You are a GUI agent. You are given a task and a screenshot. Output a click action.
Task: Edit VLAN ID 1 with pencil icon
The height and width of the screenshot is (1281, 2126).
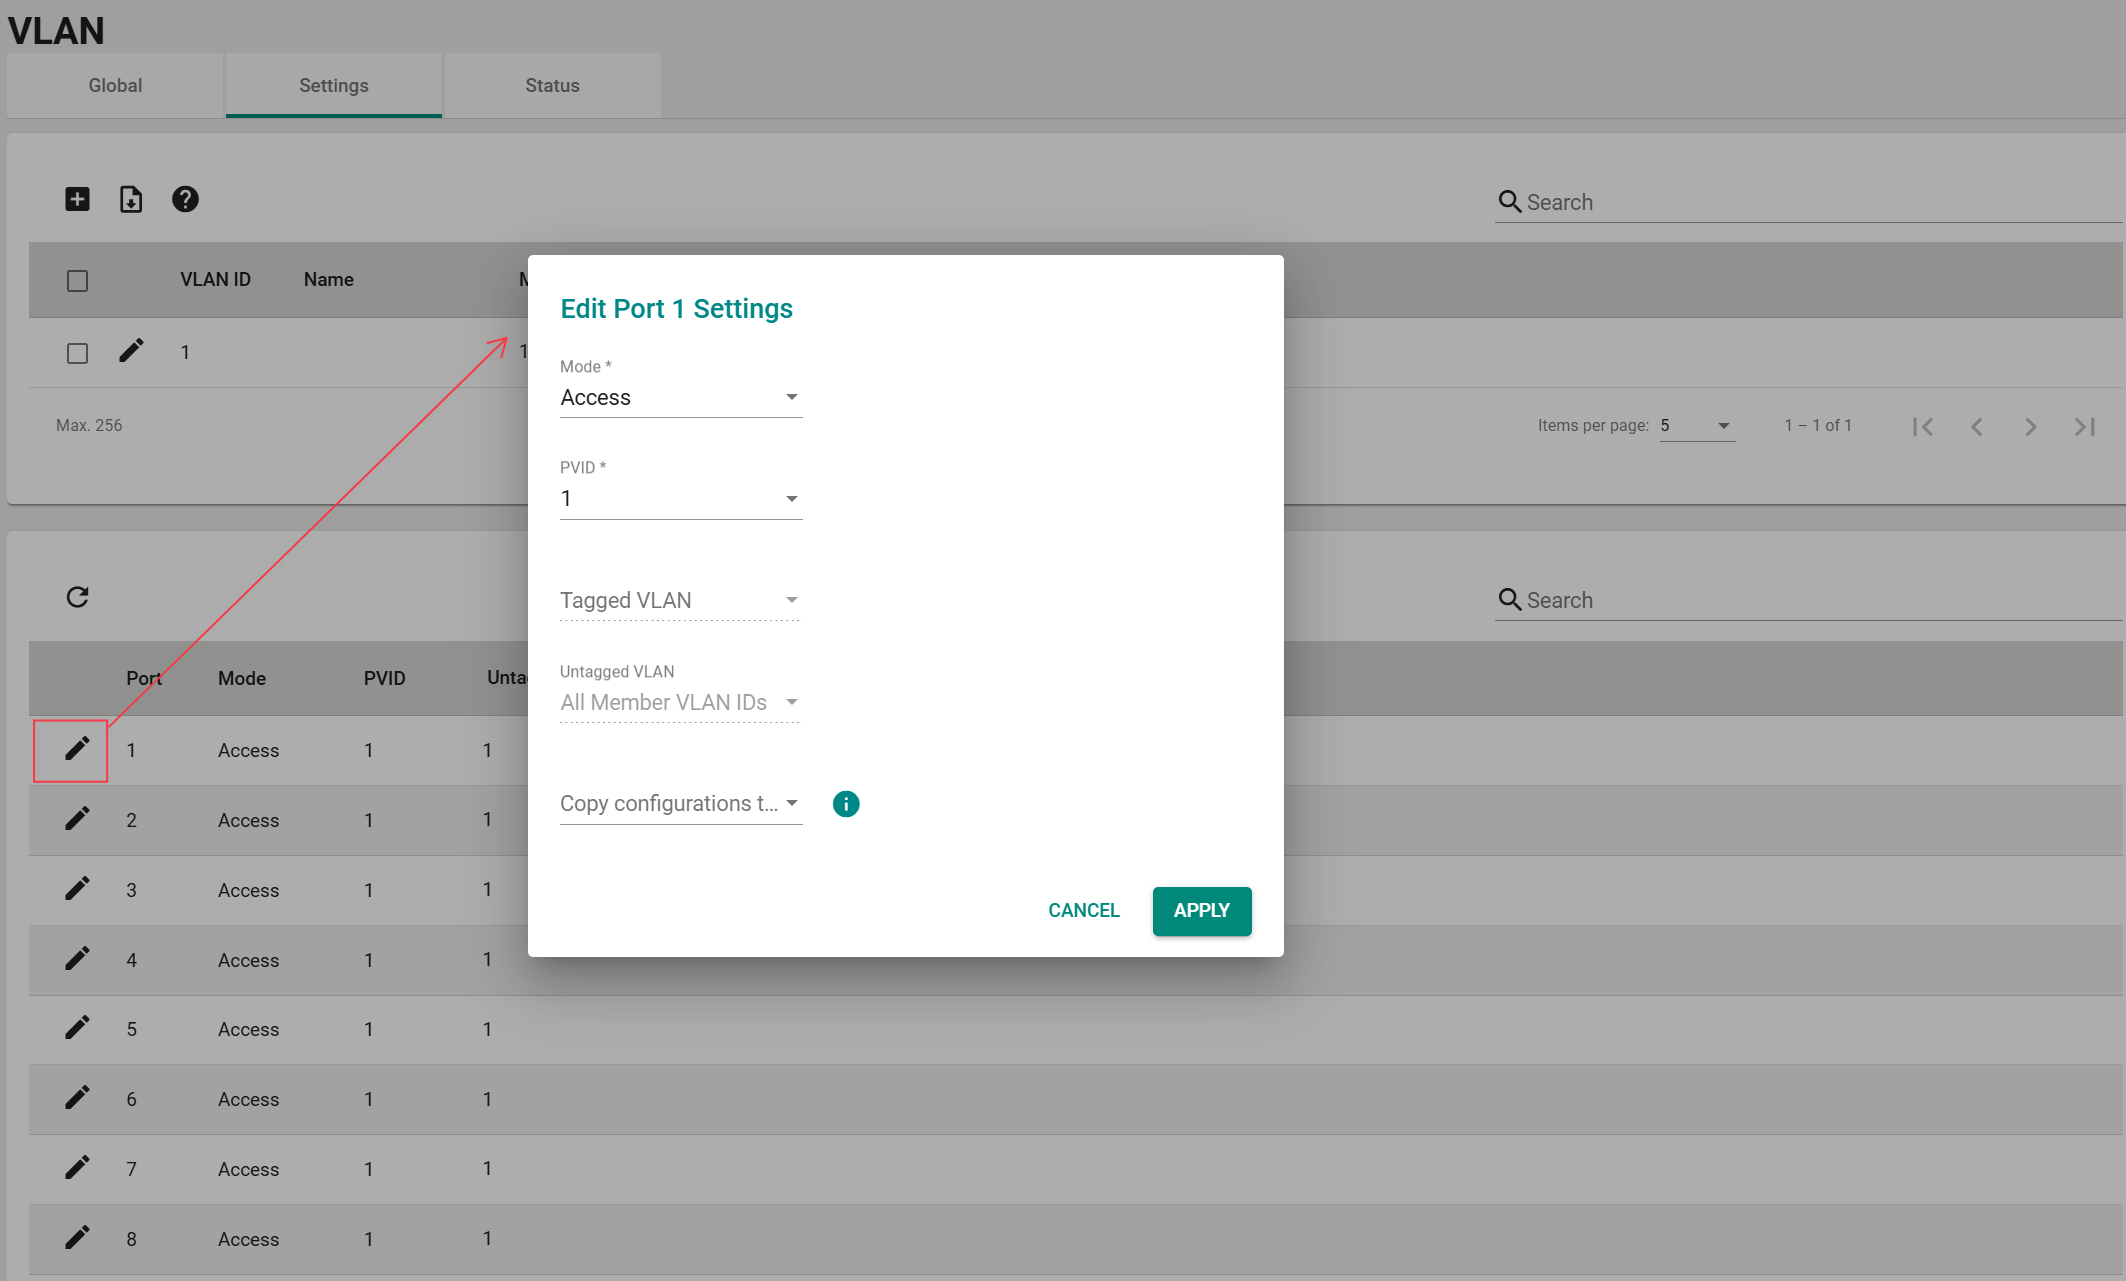(x=131, y=351)
